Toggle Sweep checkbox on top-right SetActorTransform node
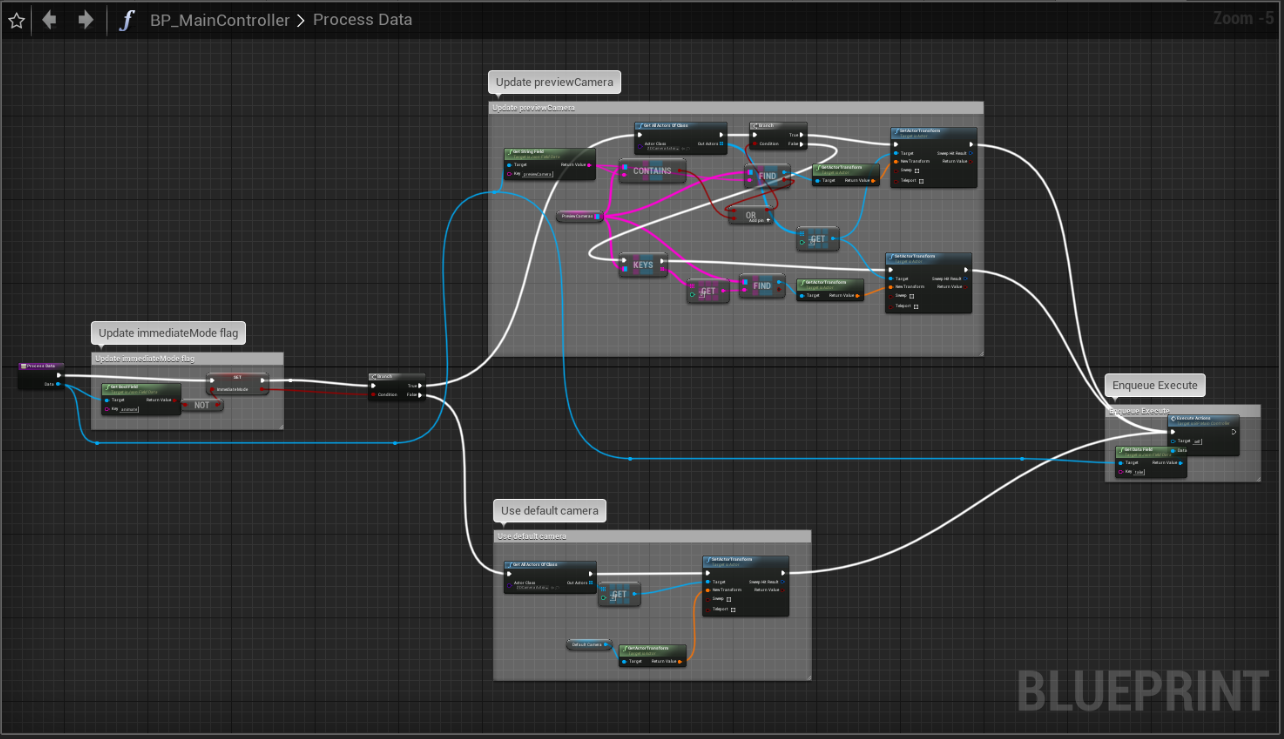Image resolution: width=1284 pixels, height=739 pixels. [916, 171]
